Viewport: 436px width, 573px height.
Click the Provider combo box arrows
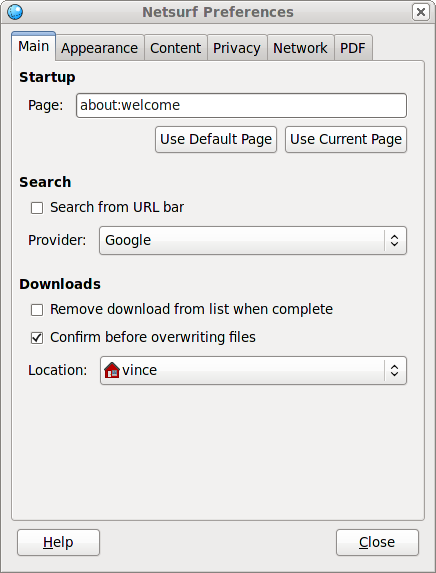(x=394, y=240)
